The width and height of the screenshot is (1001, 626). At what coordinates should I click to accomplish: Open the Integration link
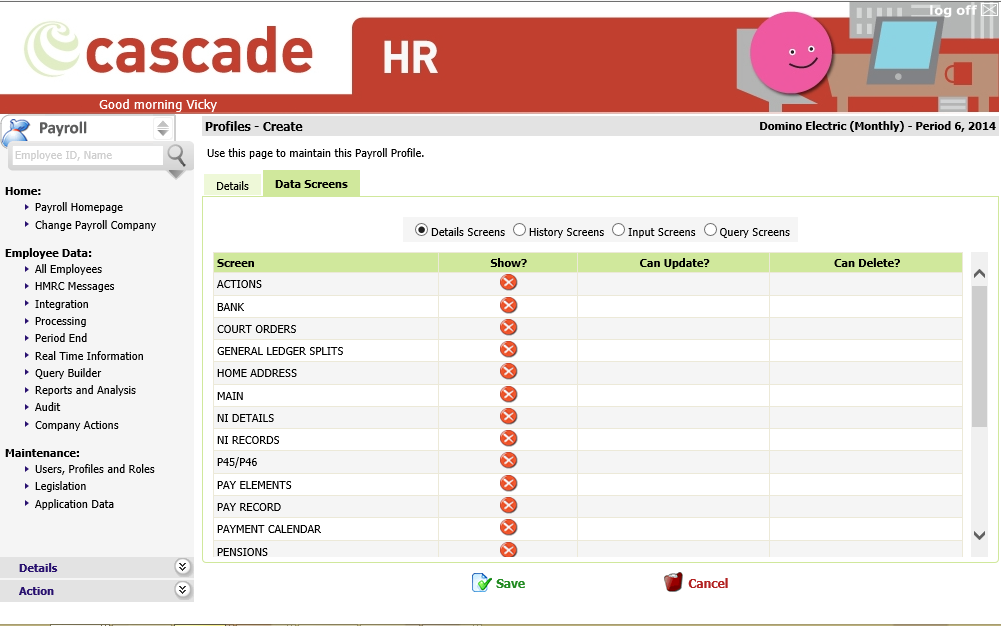[61, 304]
